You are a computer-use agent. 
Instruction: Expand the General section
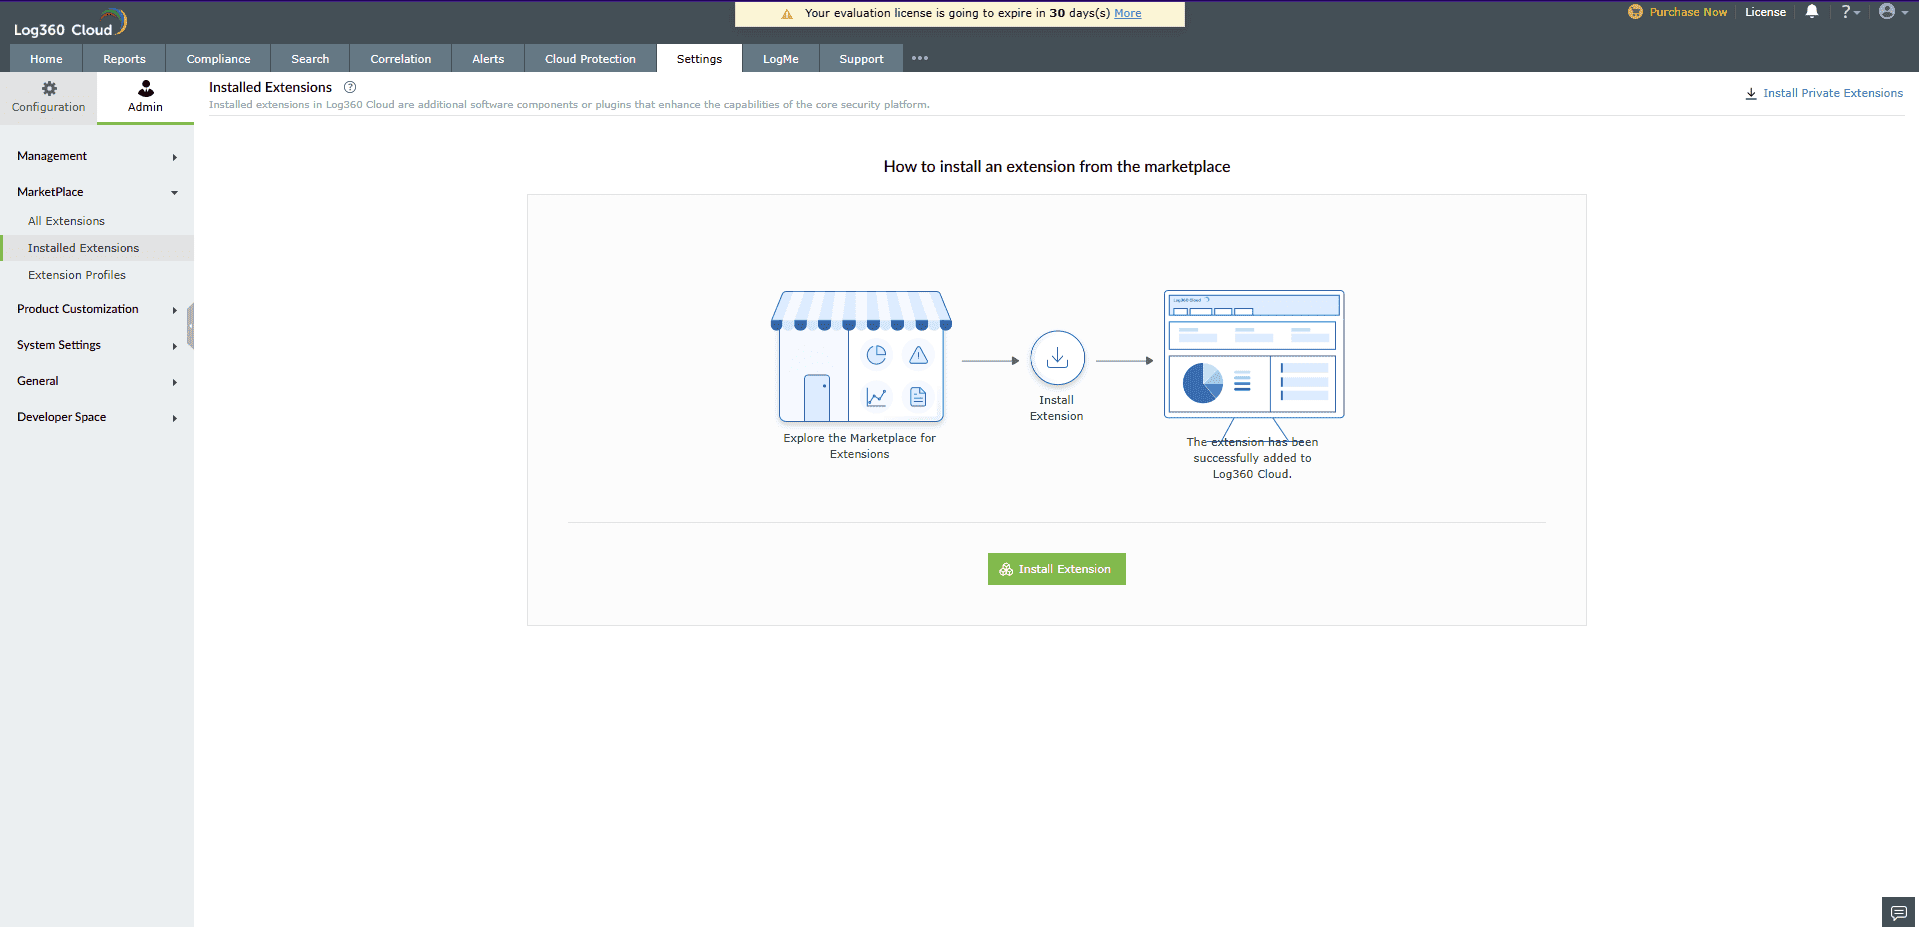click(x=97, y=381)
